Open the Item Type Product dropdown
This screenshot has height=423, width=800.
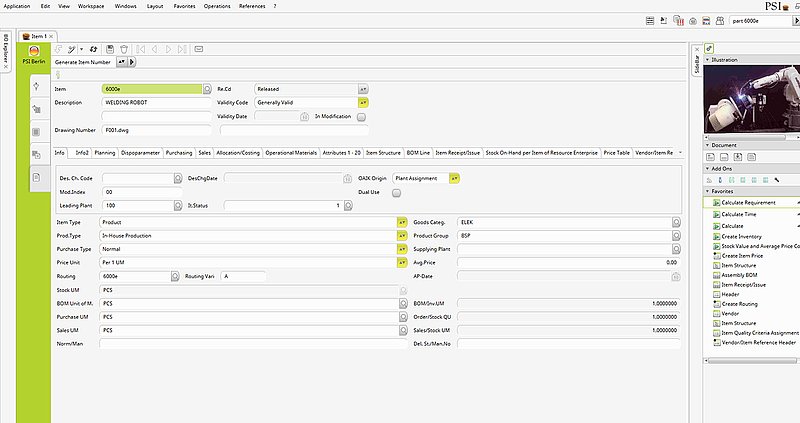(402, 222)
